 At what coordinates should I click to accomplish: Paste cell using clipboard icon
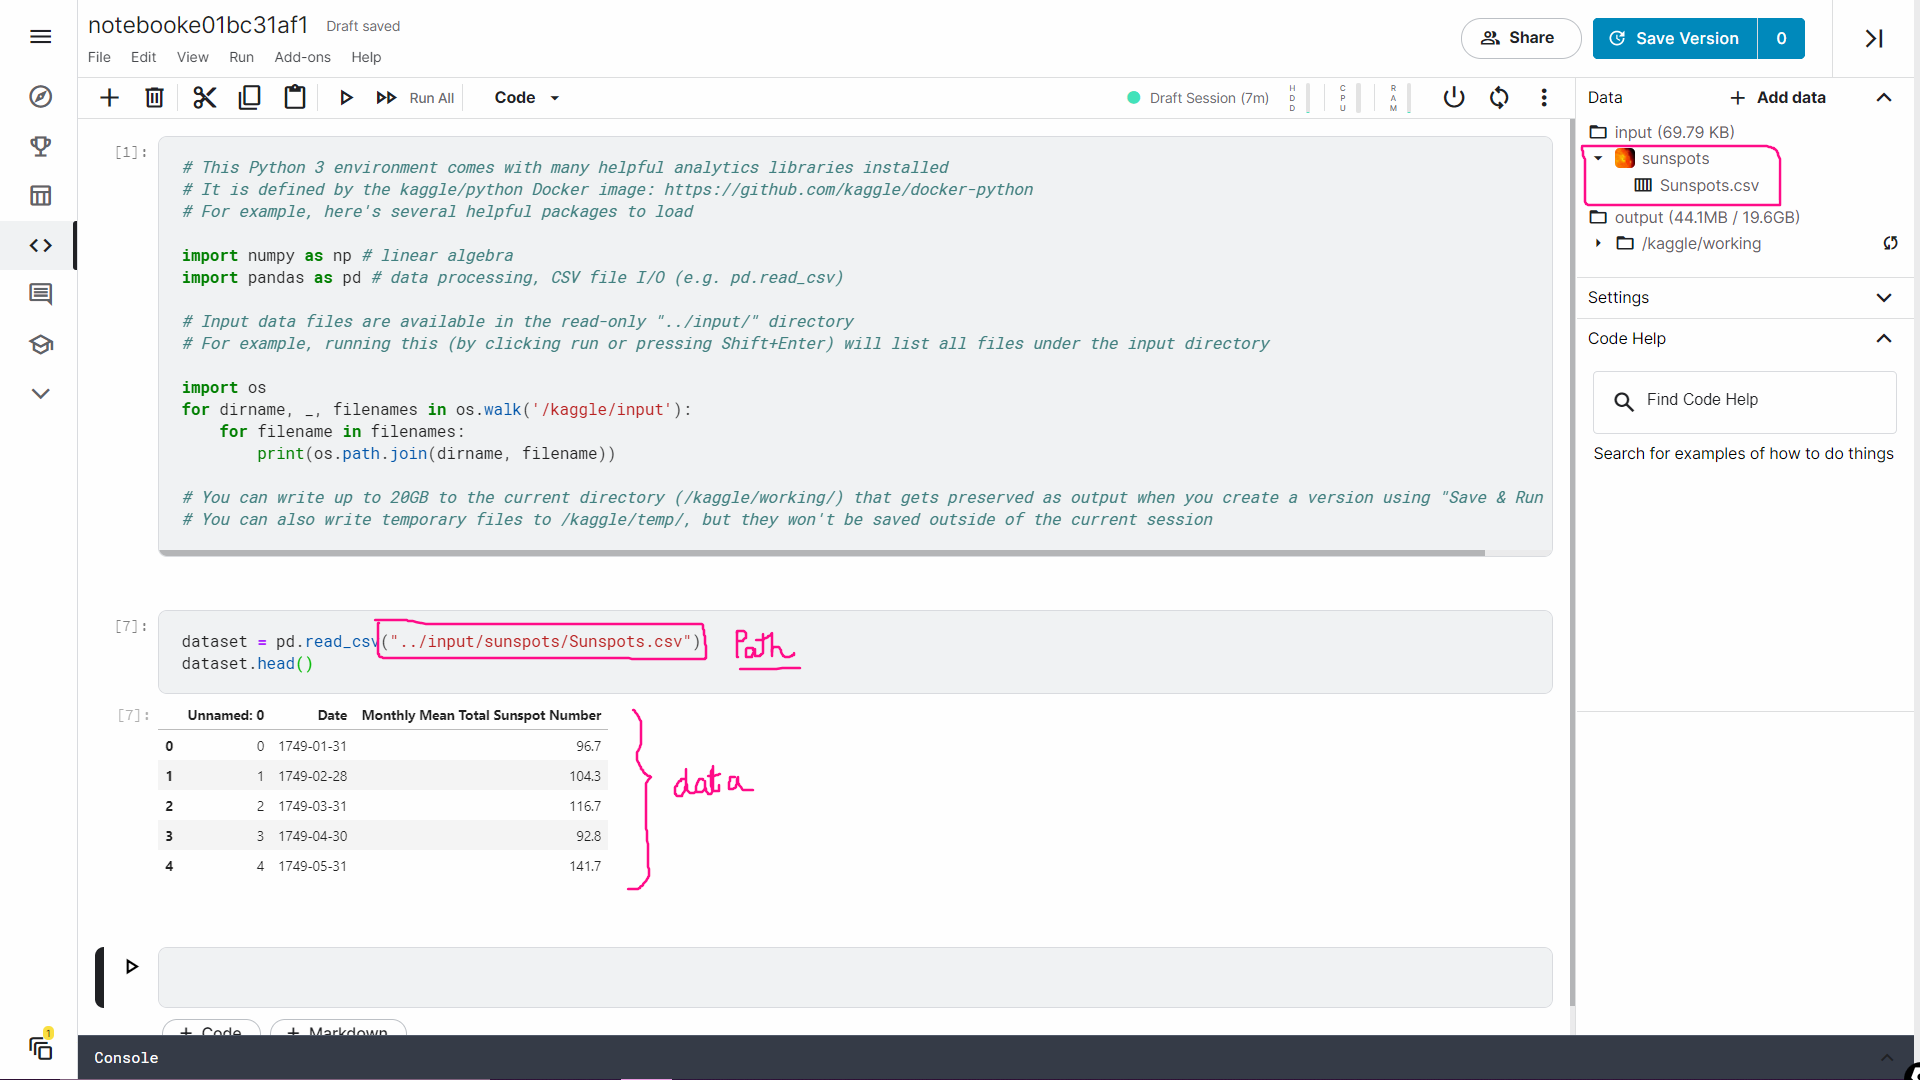(294, 97)
